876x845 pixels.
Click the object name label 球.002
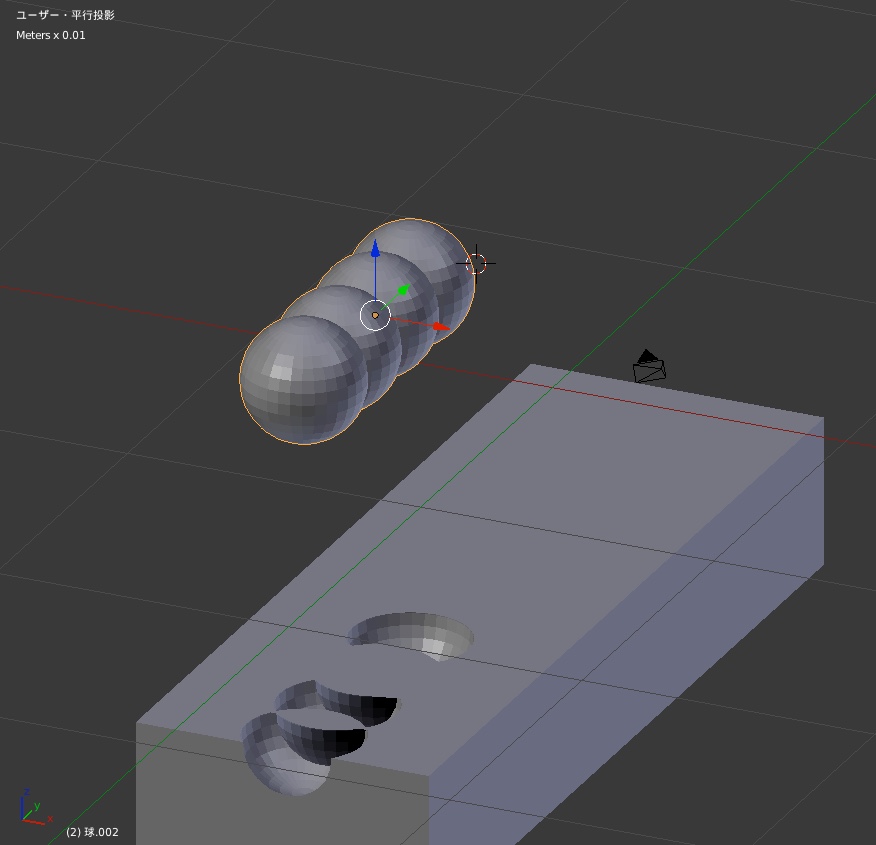(x=92, y=832)
